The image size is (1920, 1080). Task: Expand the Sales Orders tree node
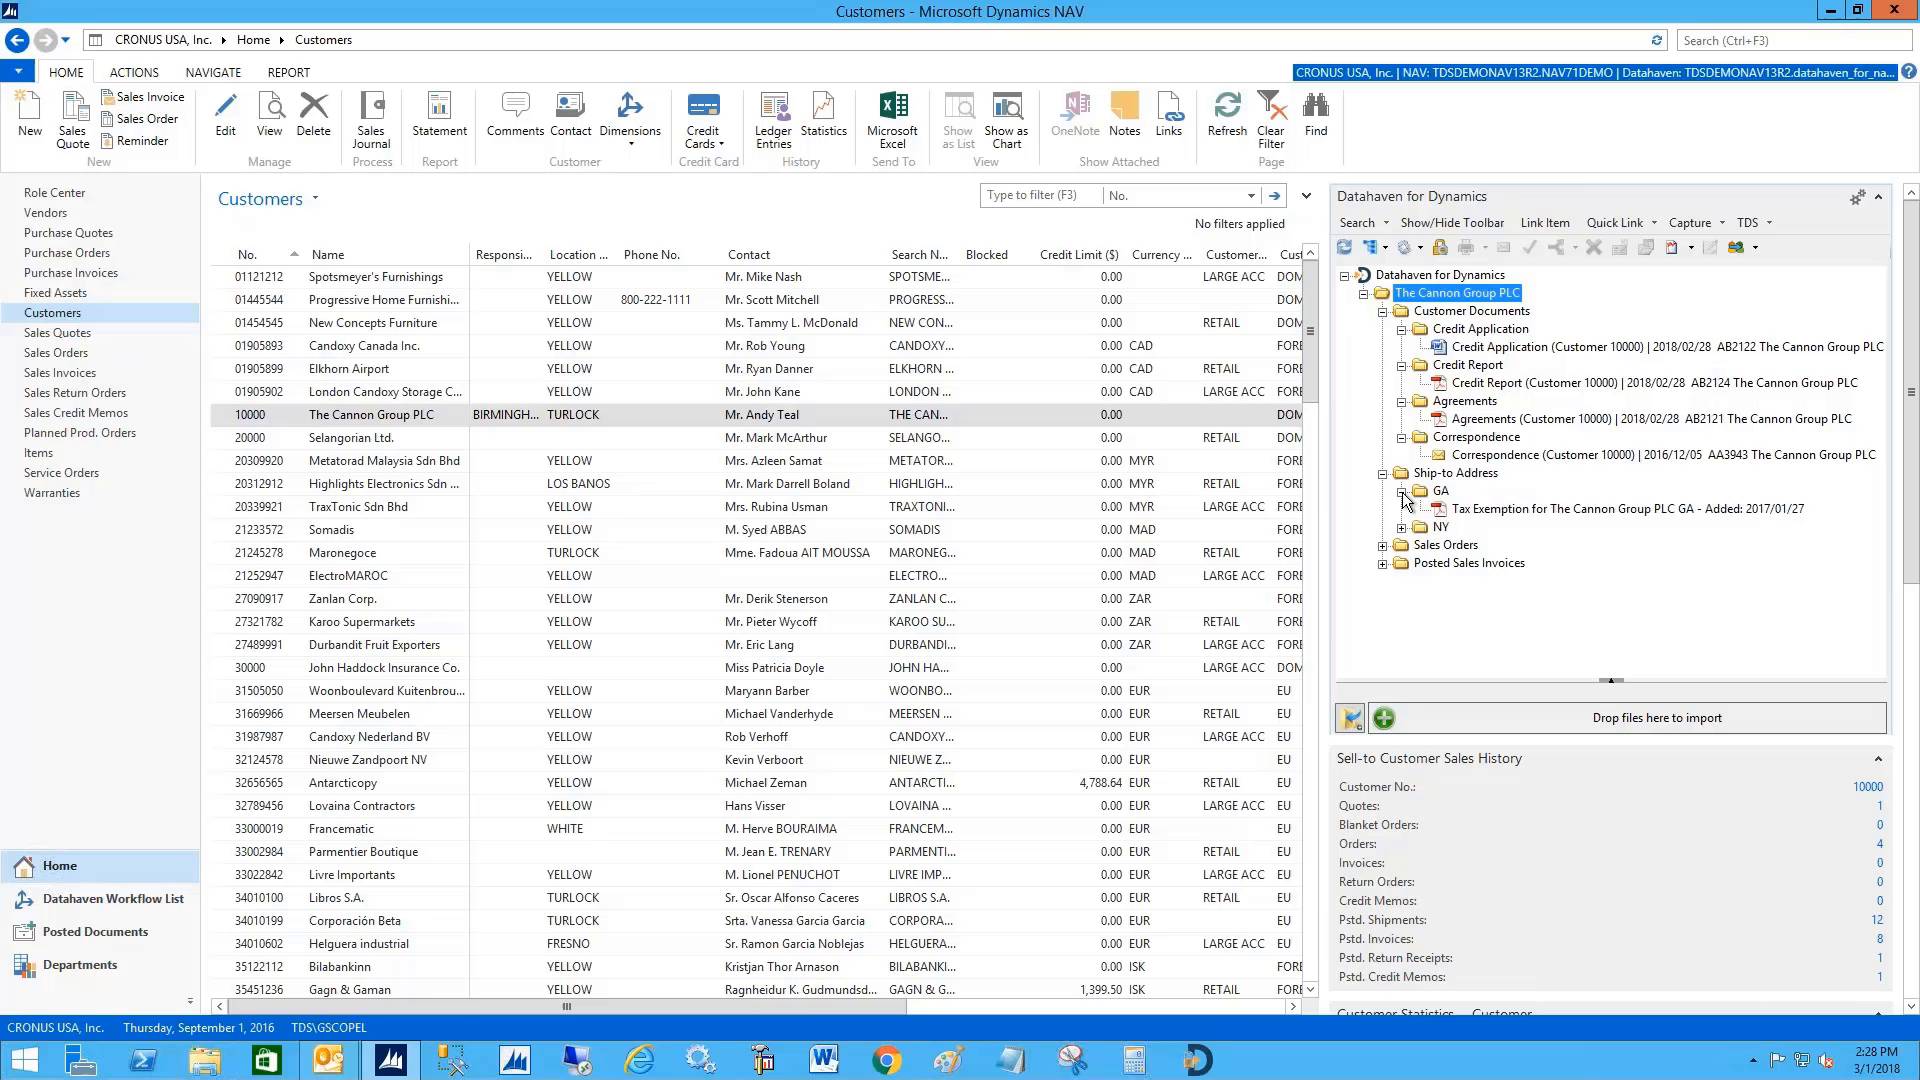[x=1382, y=545]
